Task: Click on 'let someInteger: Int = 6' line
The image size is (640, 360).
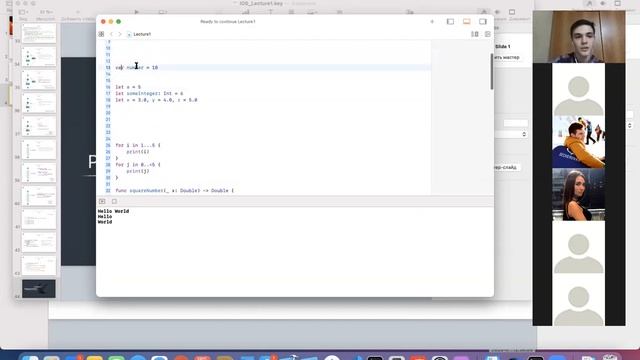Action: click(x=149, y=93)
